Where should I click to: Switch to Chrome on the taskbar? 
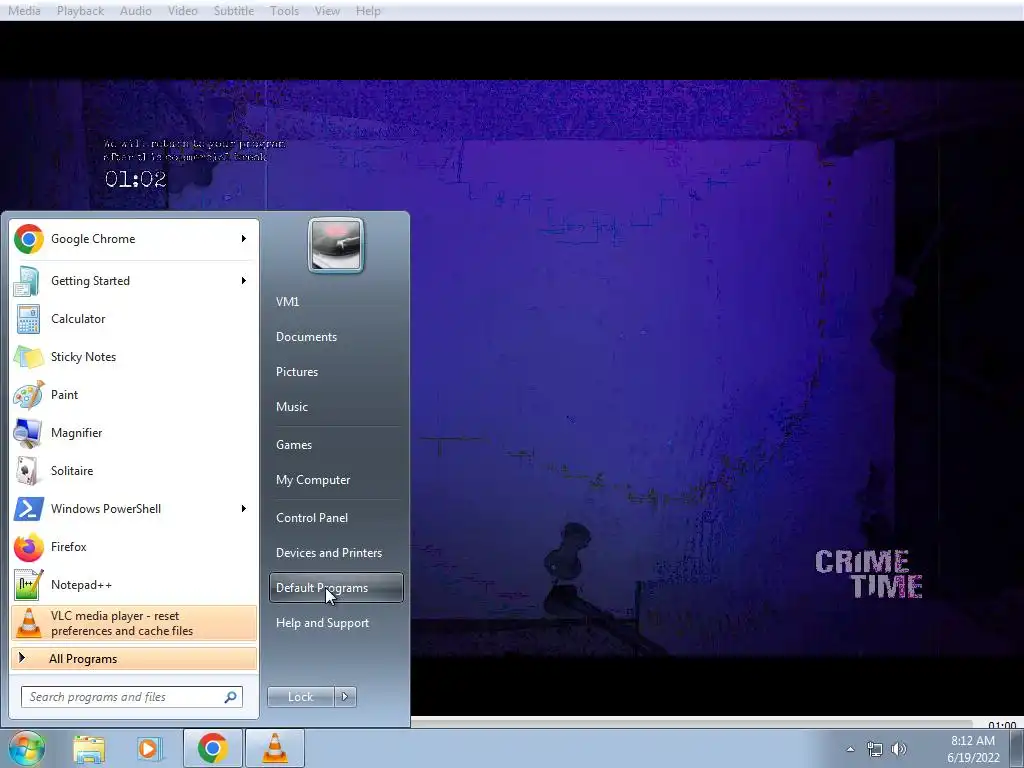pyautogui.click(x=213, y=748)
